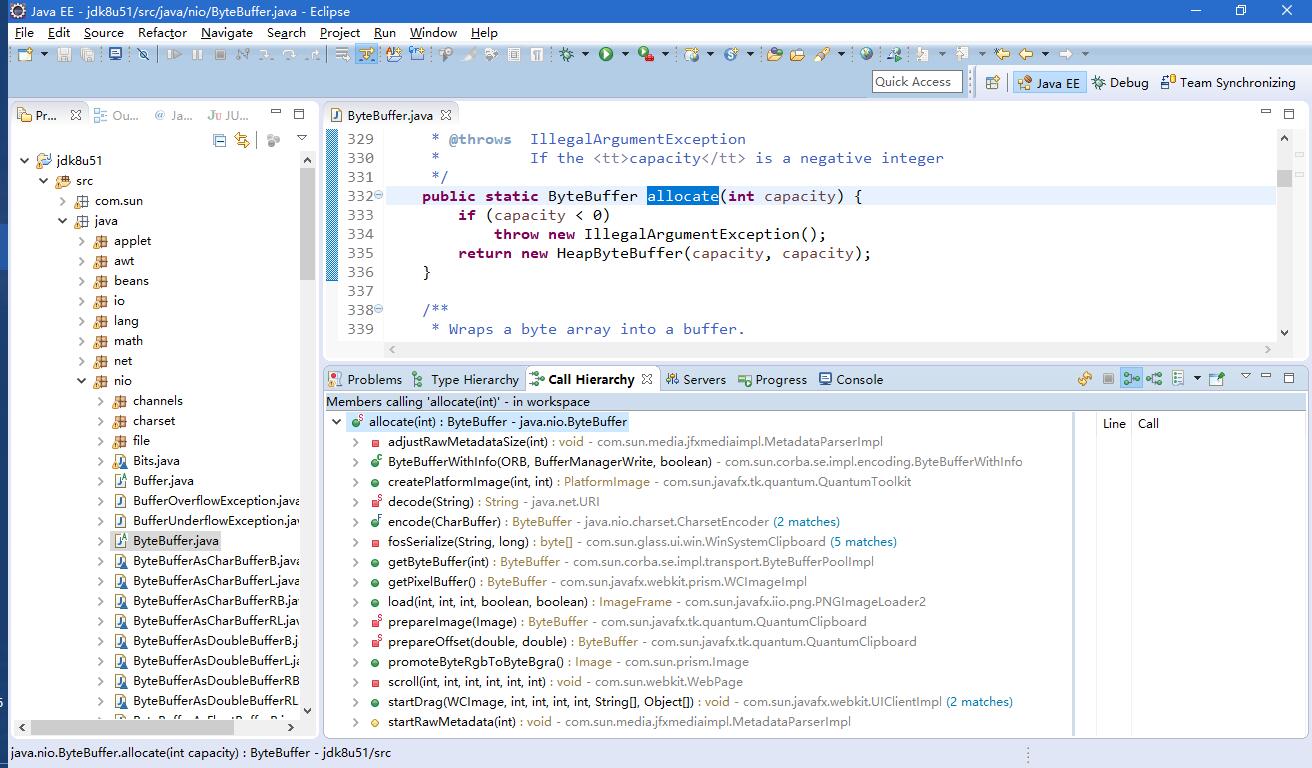
Task: Open the Run launch dropdown arrow
Action: pyautogui.click(x=625, y=54)
